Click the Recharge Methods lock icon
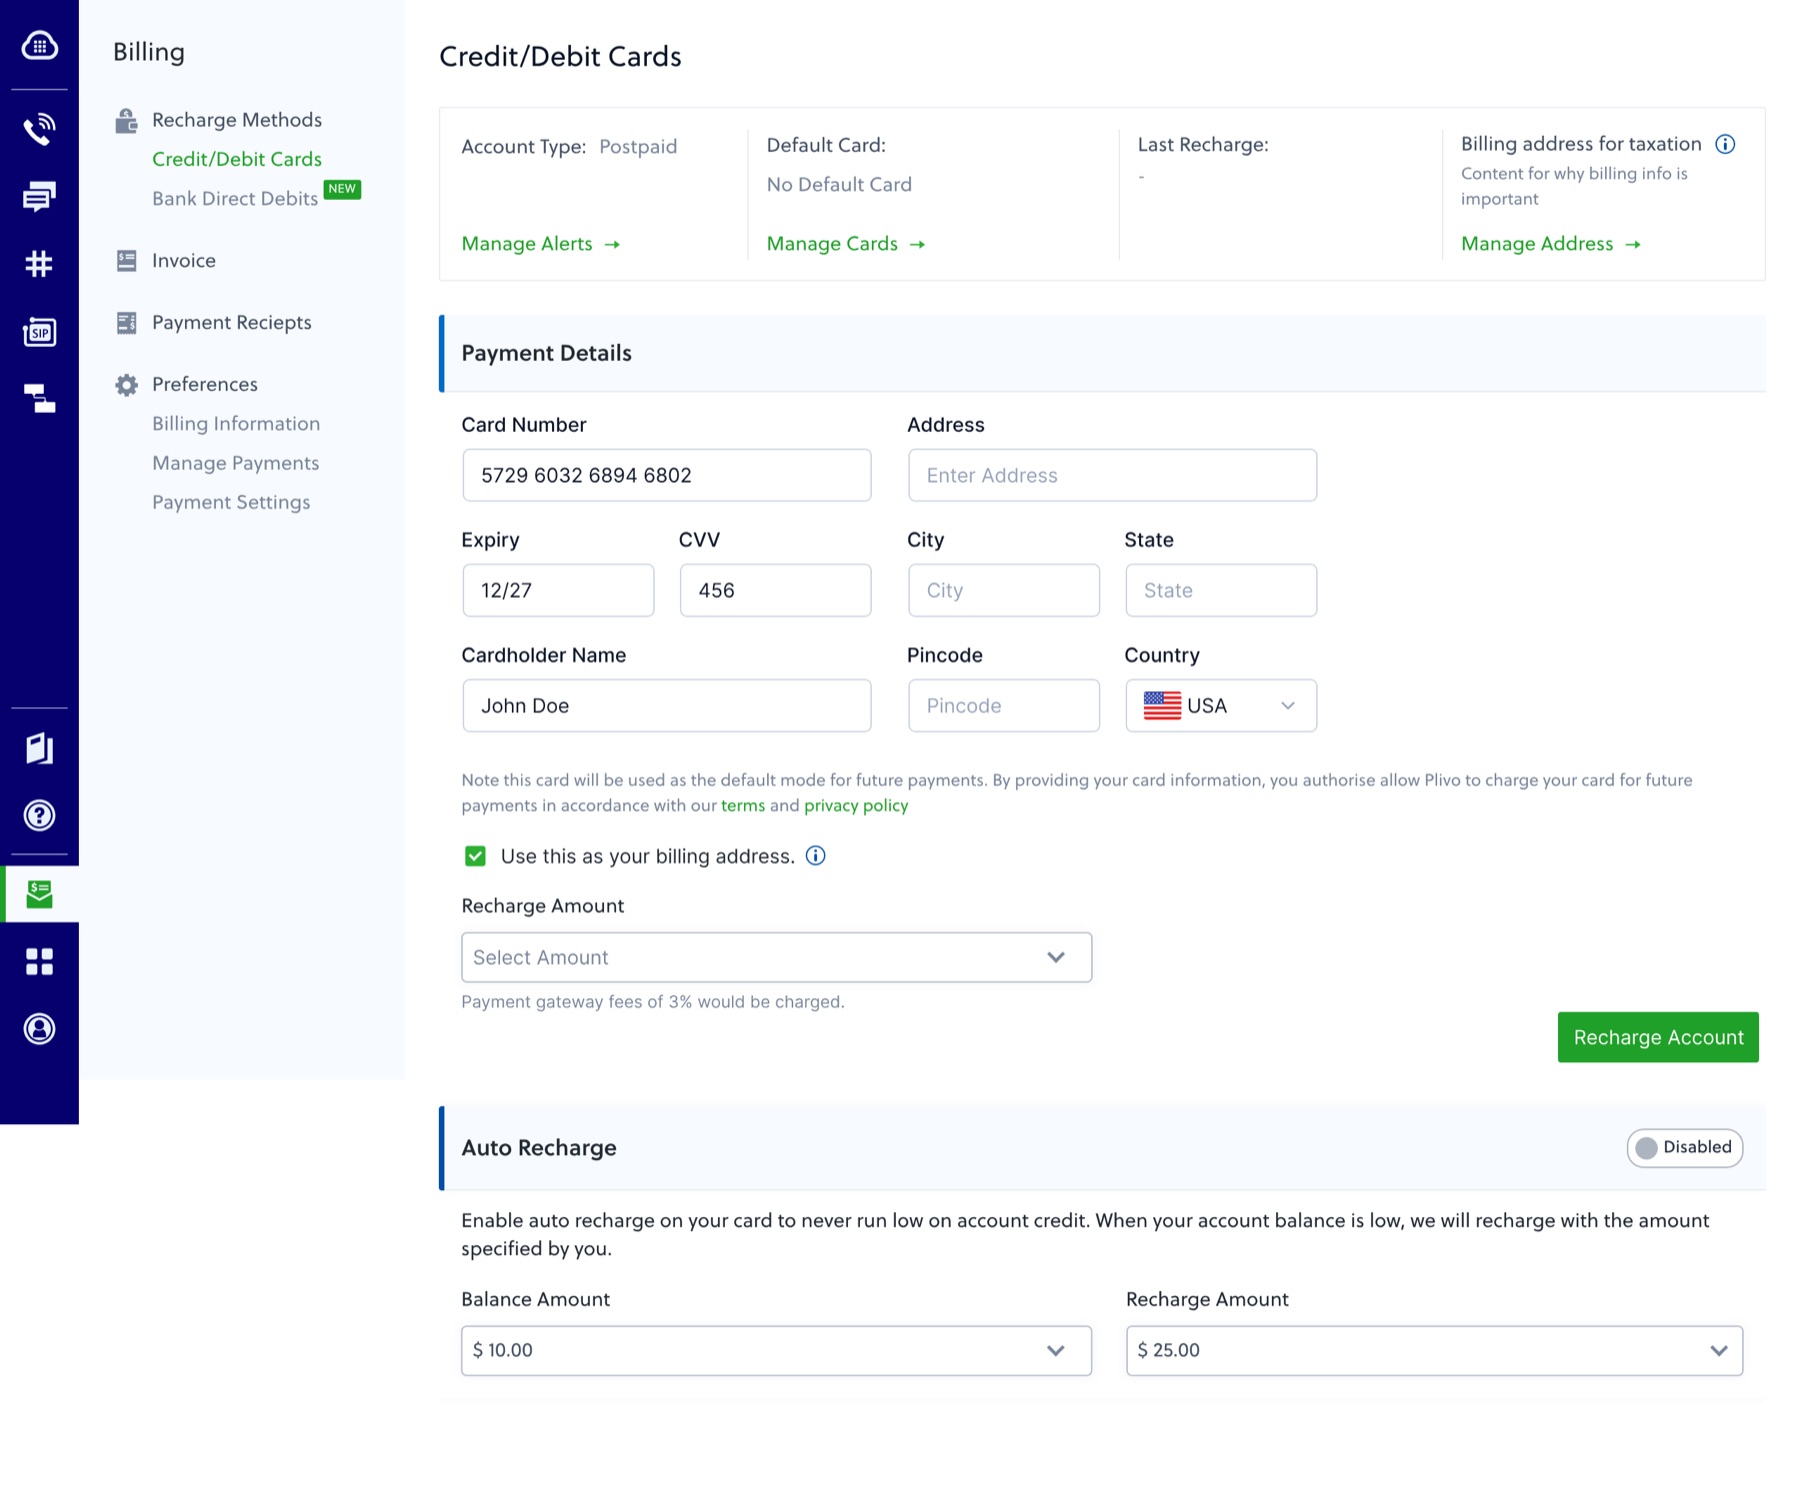This screenshot has width=1800, height=1490. pos(126,121)
